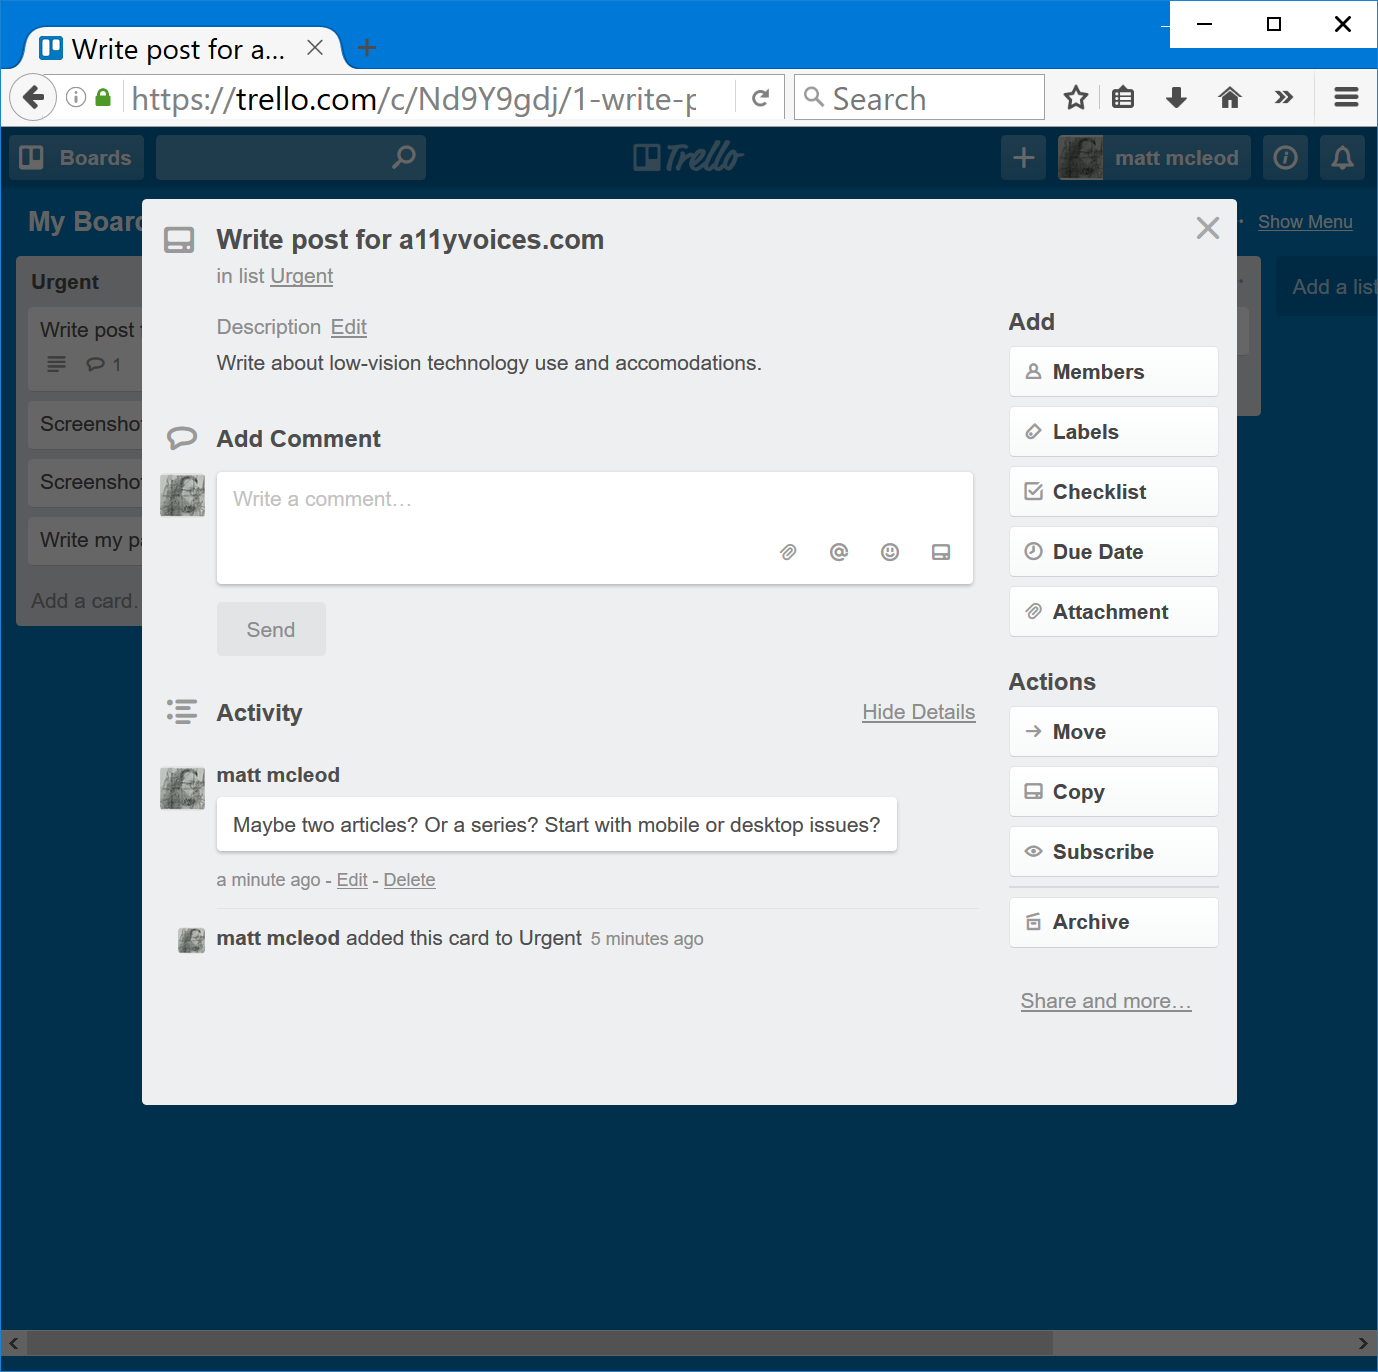Viewport: 1378px width, 1372px height.
Task: Delete the comment about two articles
Action: click(x=409, y=880)
